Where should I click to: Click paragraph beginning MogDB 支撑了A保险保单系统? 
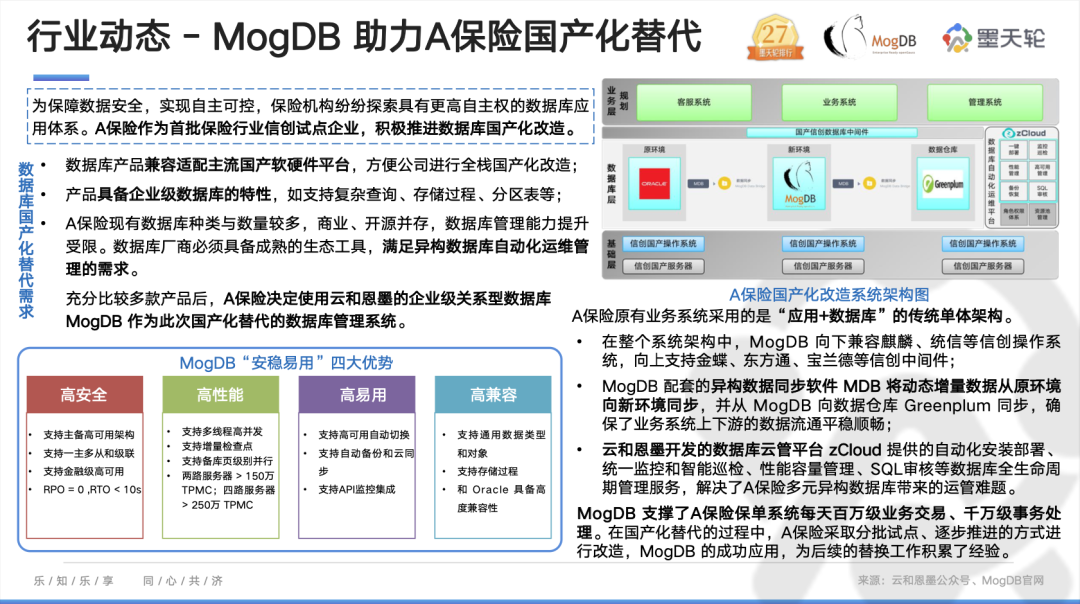click(819, 532)
